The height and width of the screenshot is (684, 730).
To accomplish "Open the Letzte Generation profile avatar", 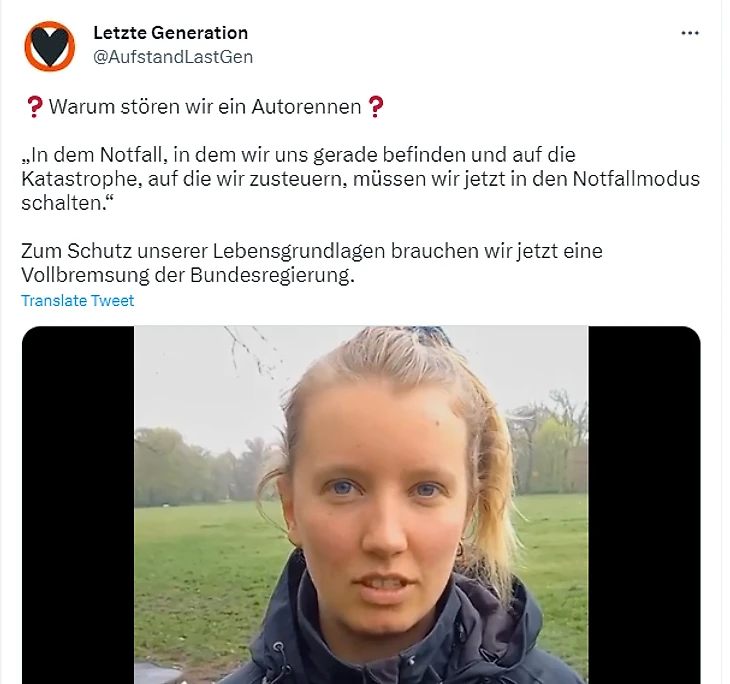I will point(49,46).
